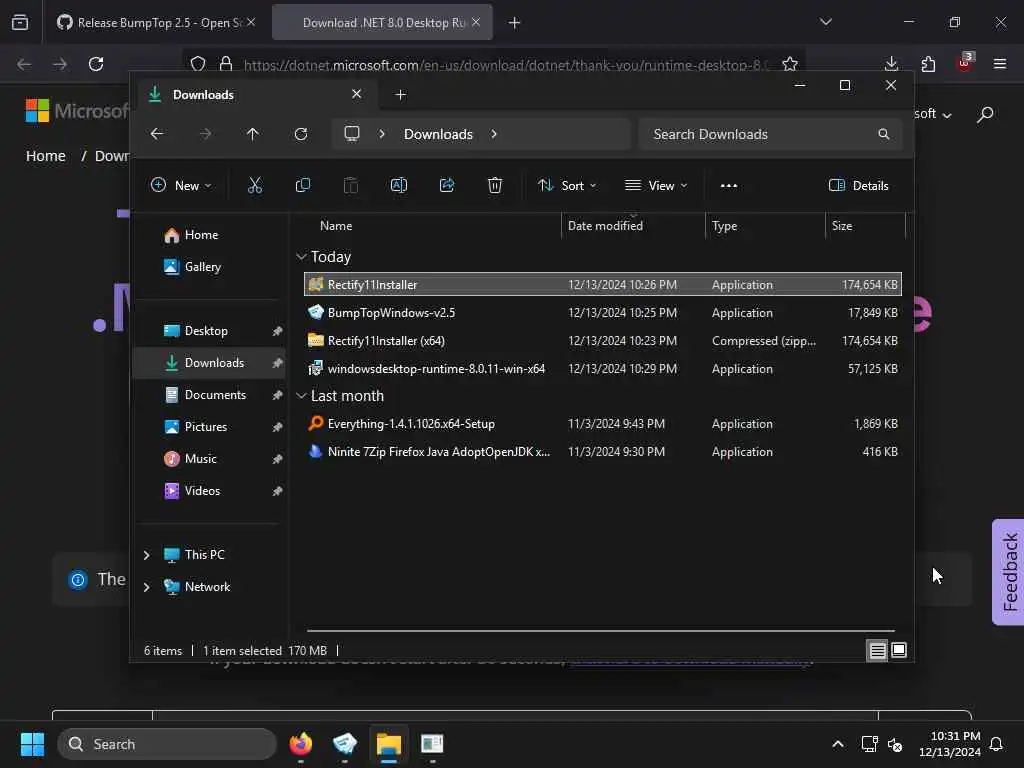Screen dimensions: 1024x768
Task: Open the See more ellipsis menu
Action: click(729, 185)
